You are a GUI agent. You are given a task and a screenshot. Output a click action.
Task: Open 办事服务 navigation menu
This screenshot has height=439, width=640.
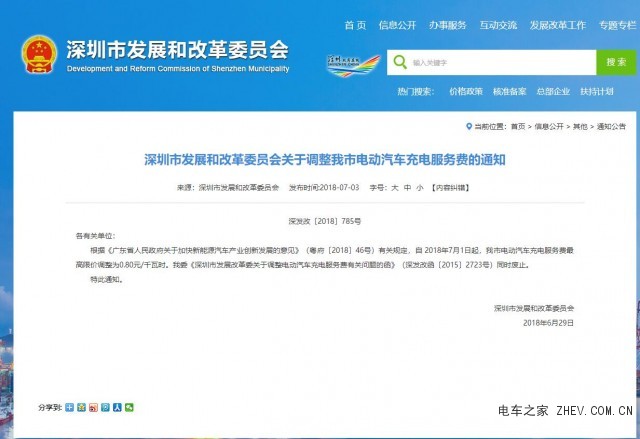pos(448,25)
